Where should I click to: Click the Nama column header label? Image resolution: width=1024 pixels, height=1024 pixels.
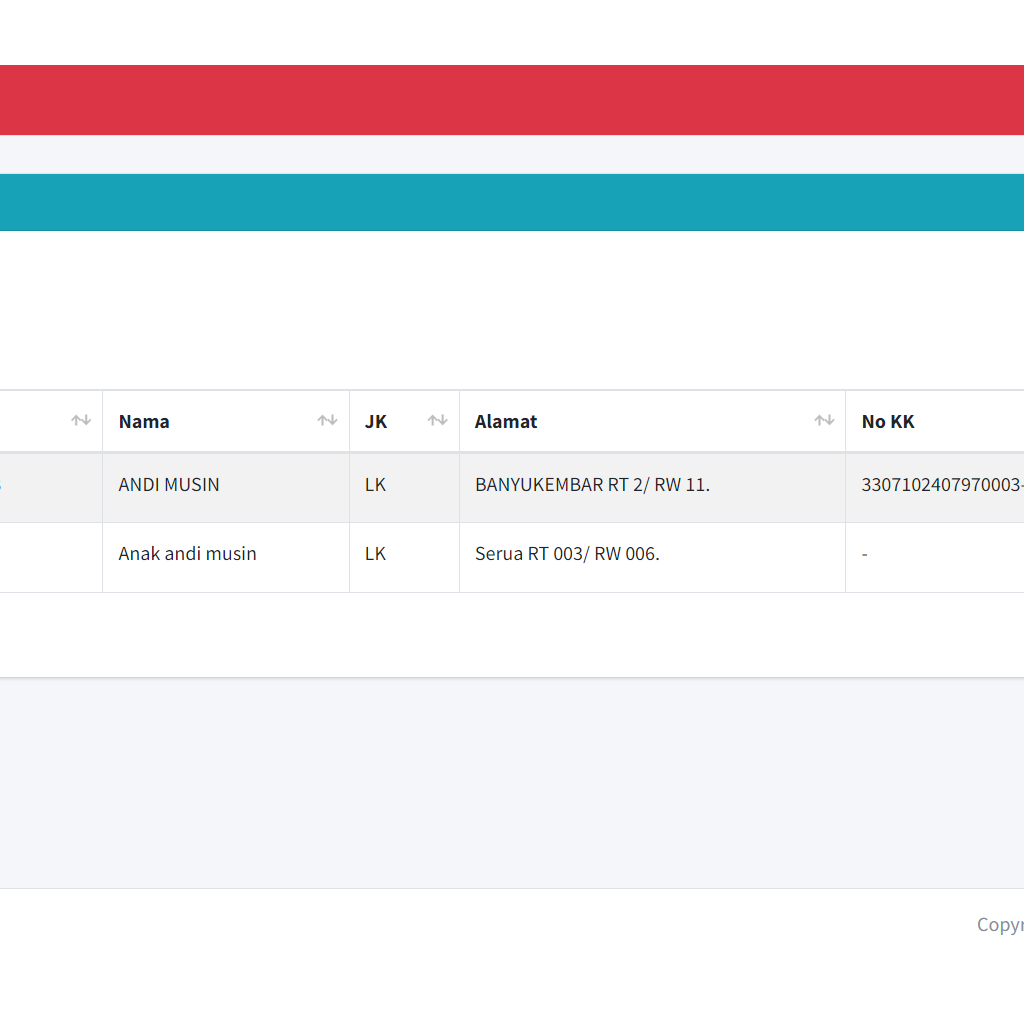144,422
